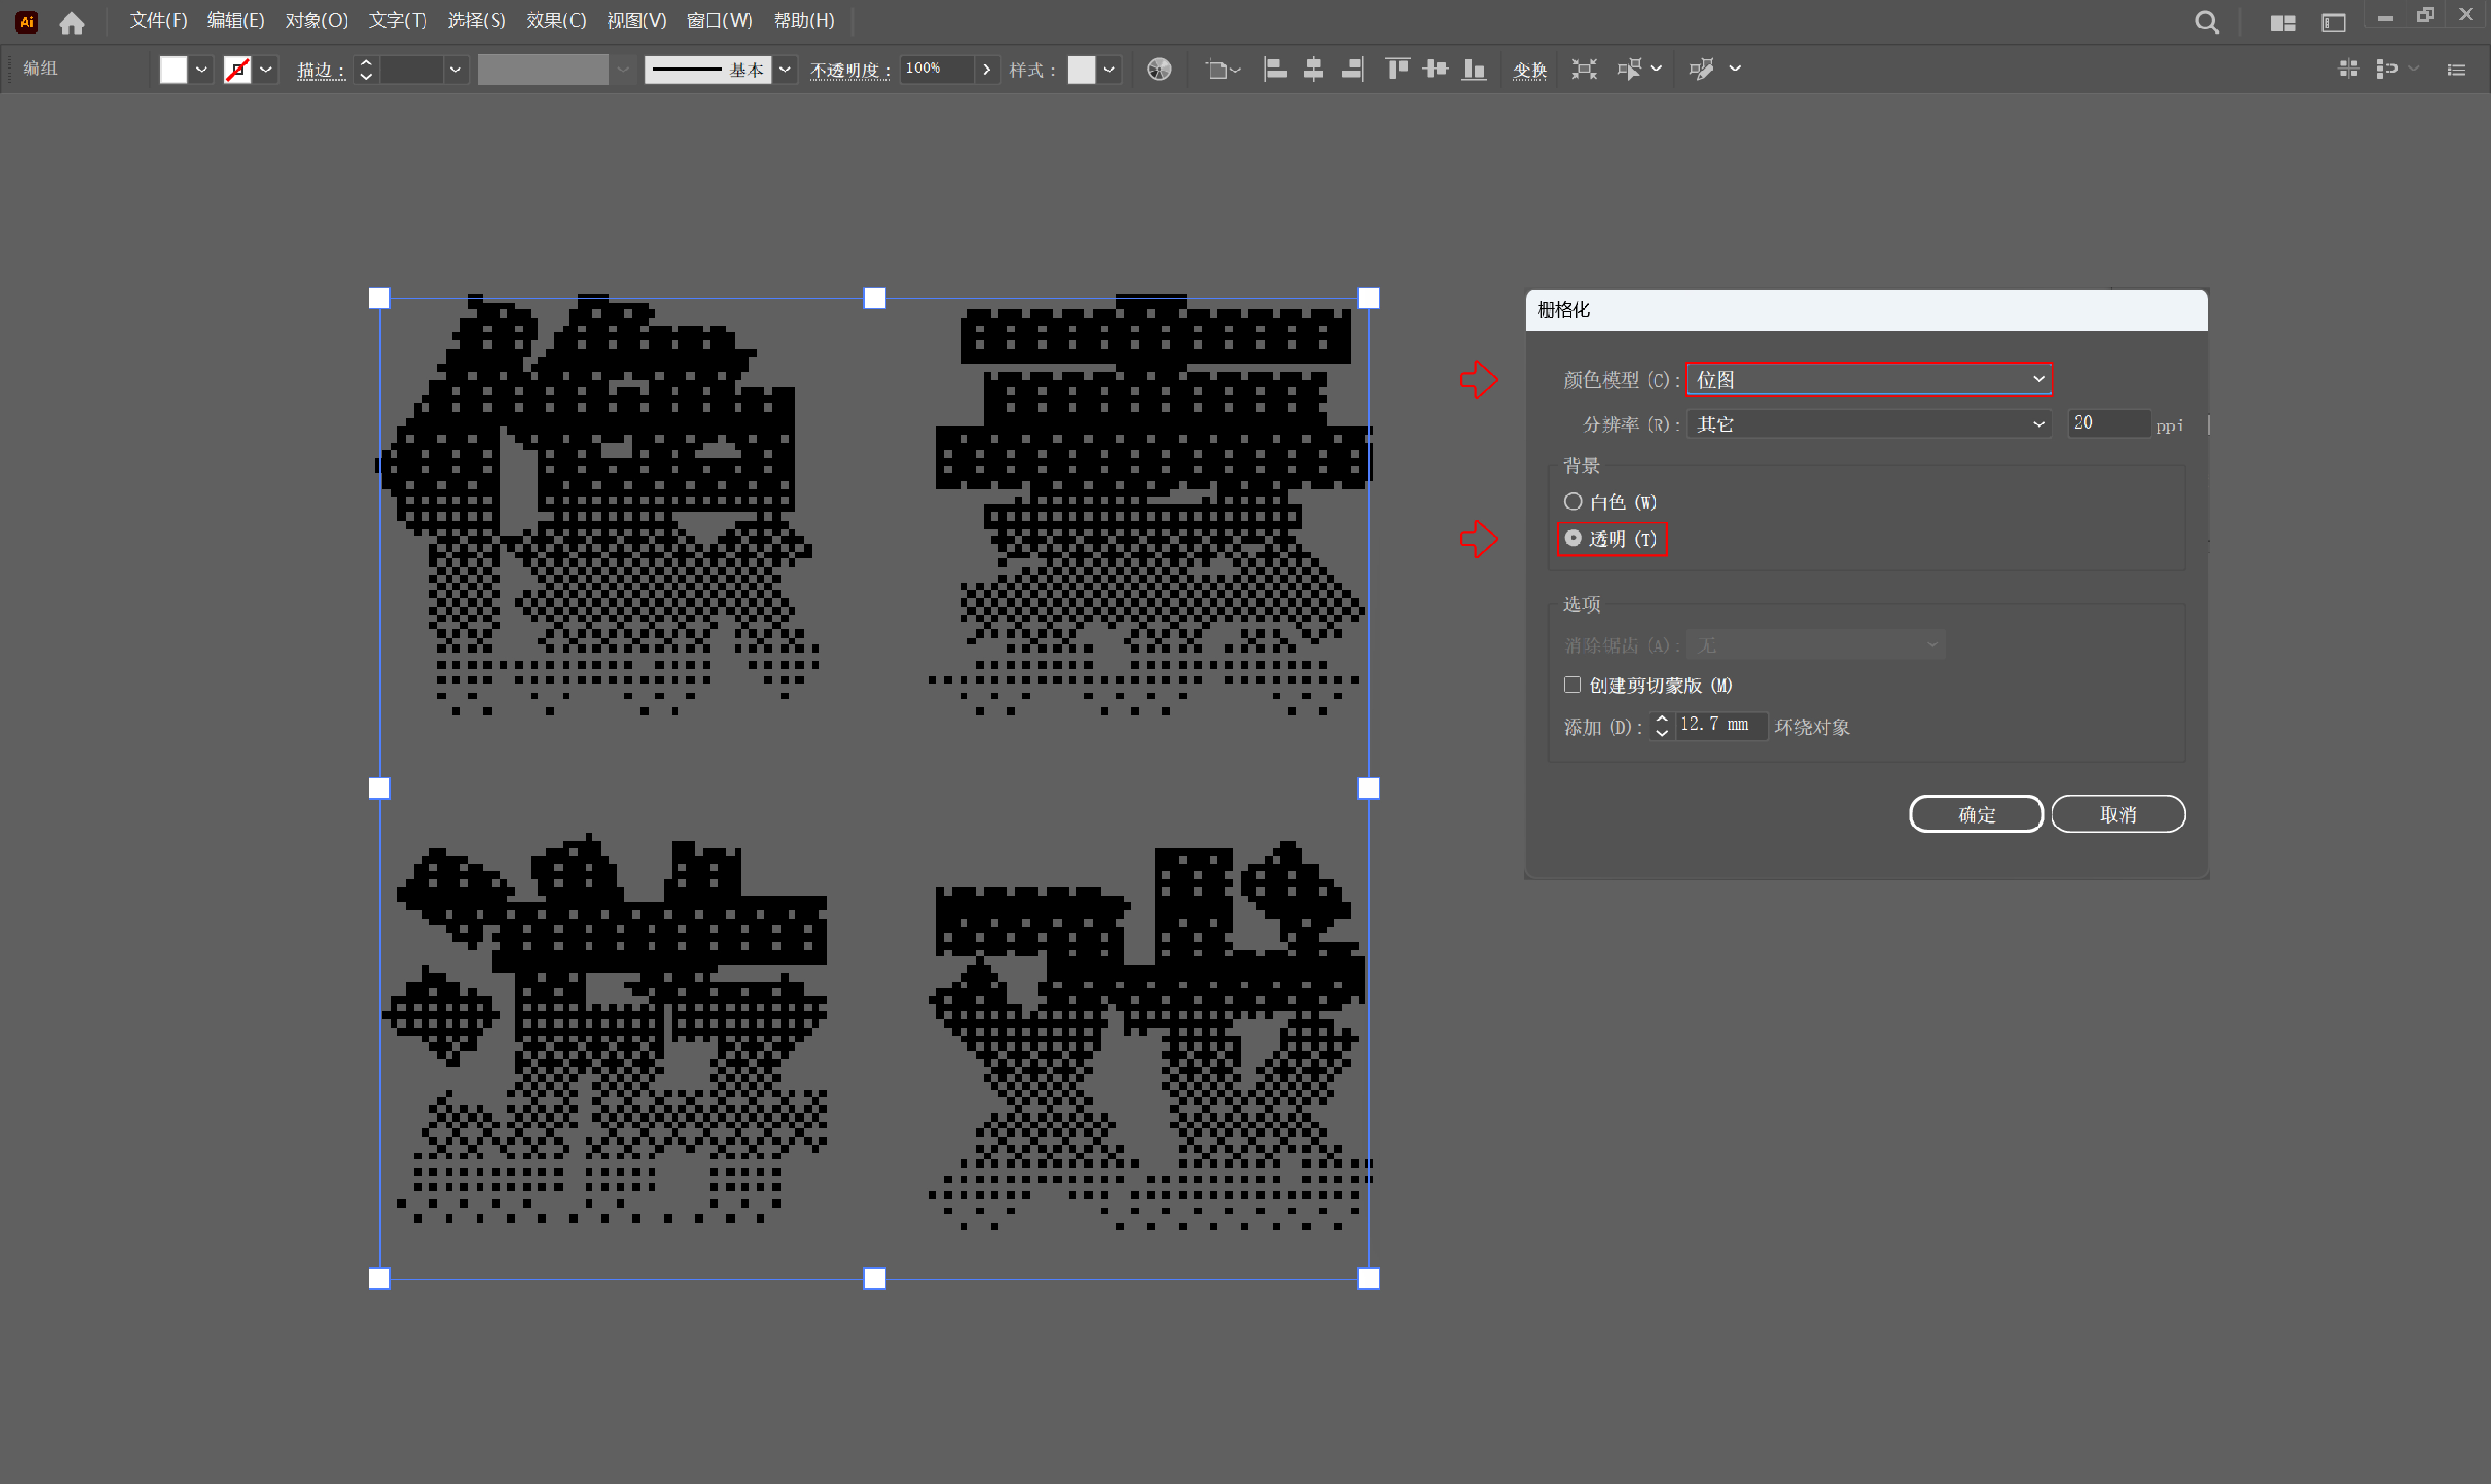The width and height of the screenshot is (2491, 1484).
Task: Open the 变换 transform panel link
Action: (x=1530, y=70)
